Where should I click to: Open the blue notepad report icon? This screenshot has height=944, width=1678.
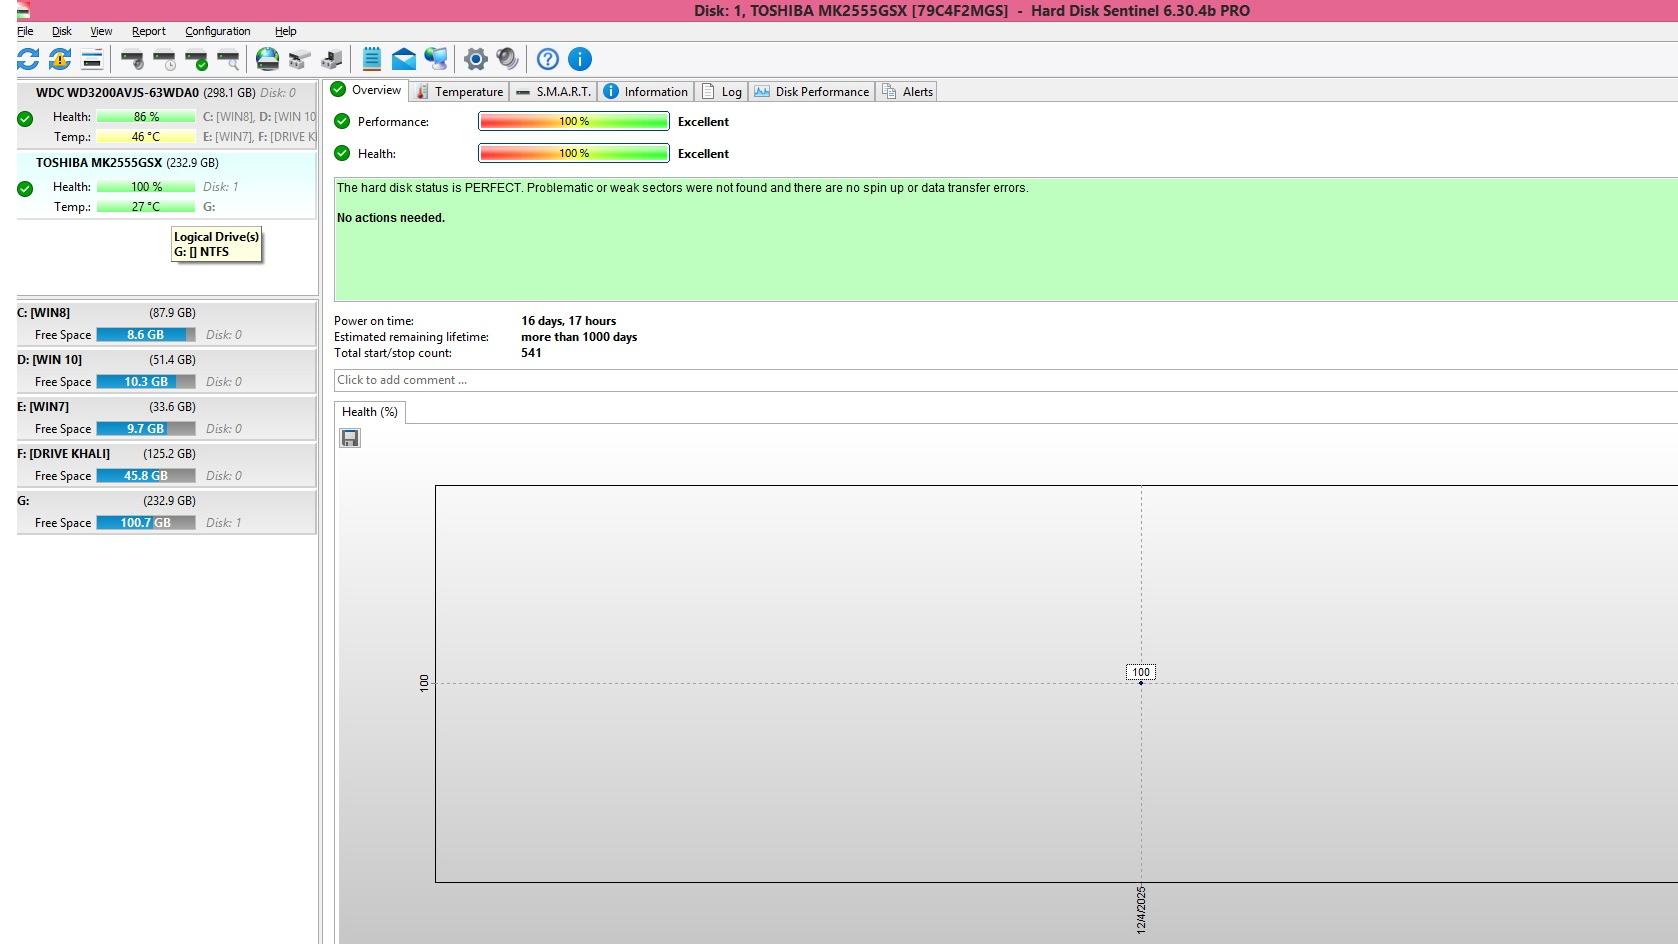(371, 59)
